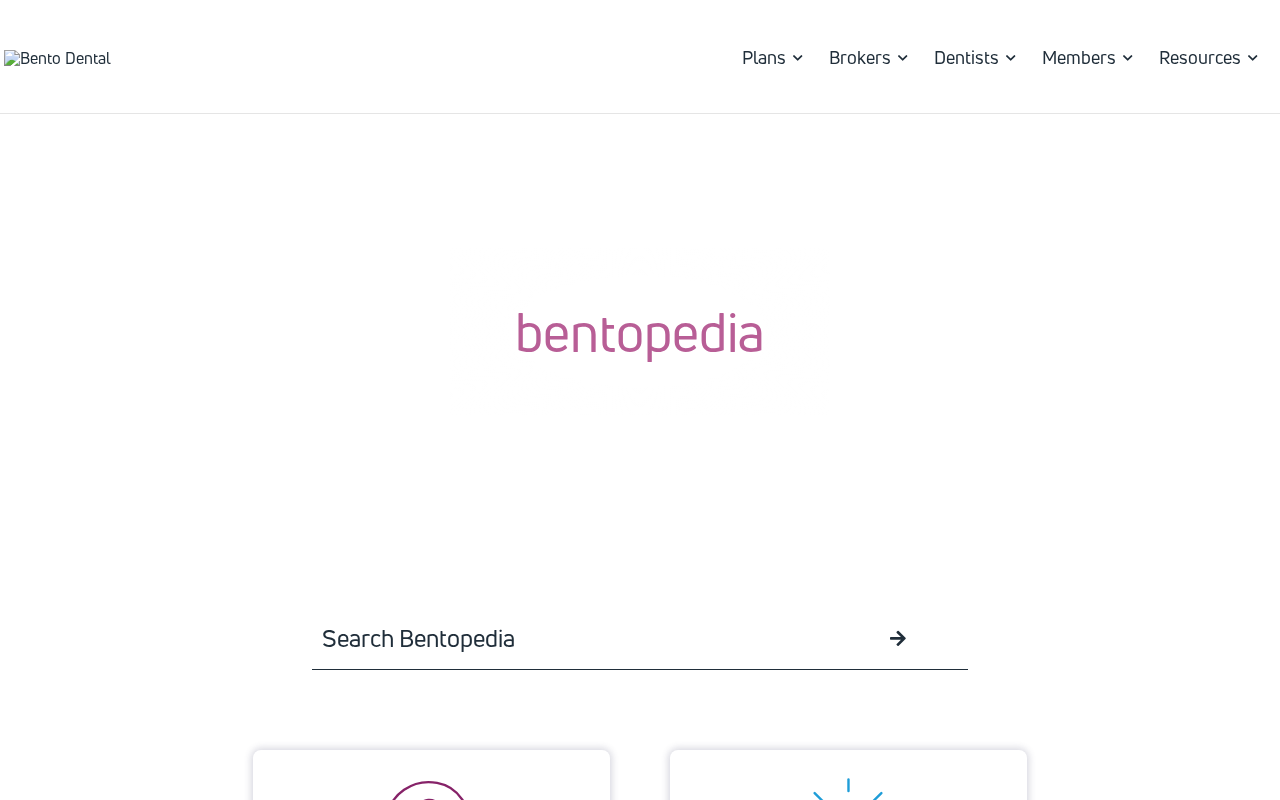
Task: Open the Resources navigation label
Action: click(1200, 58)
